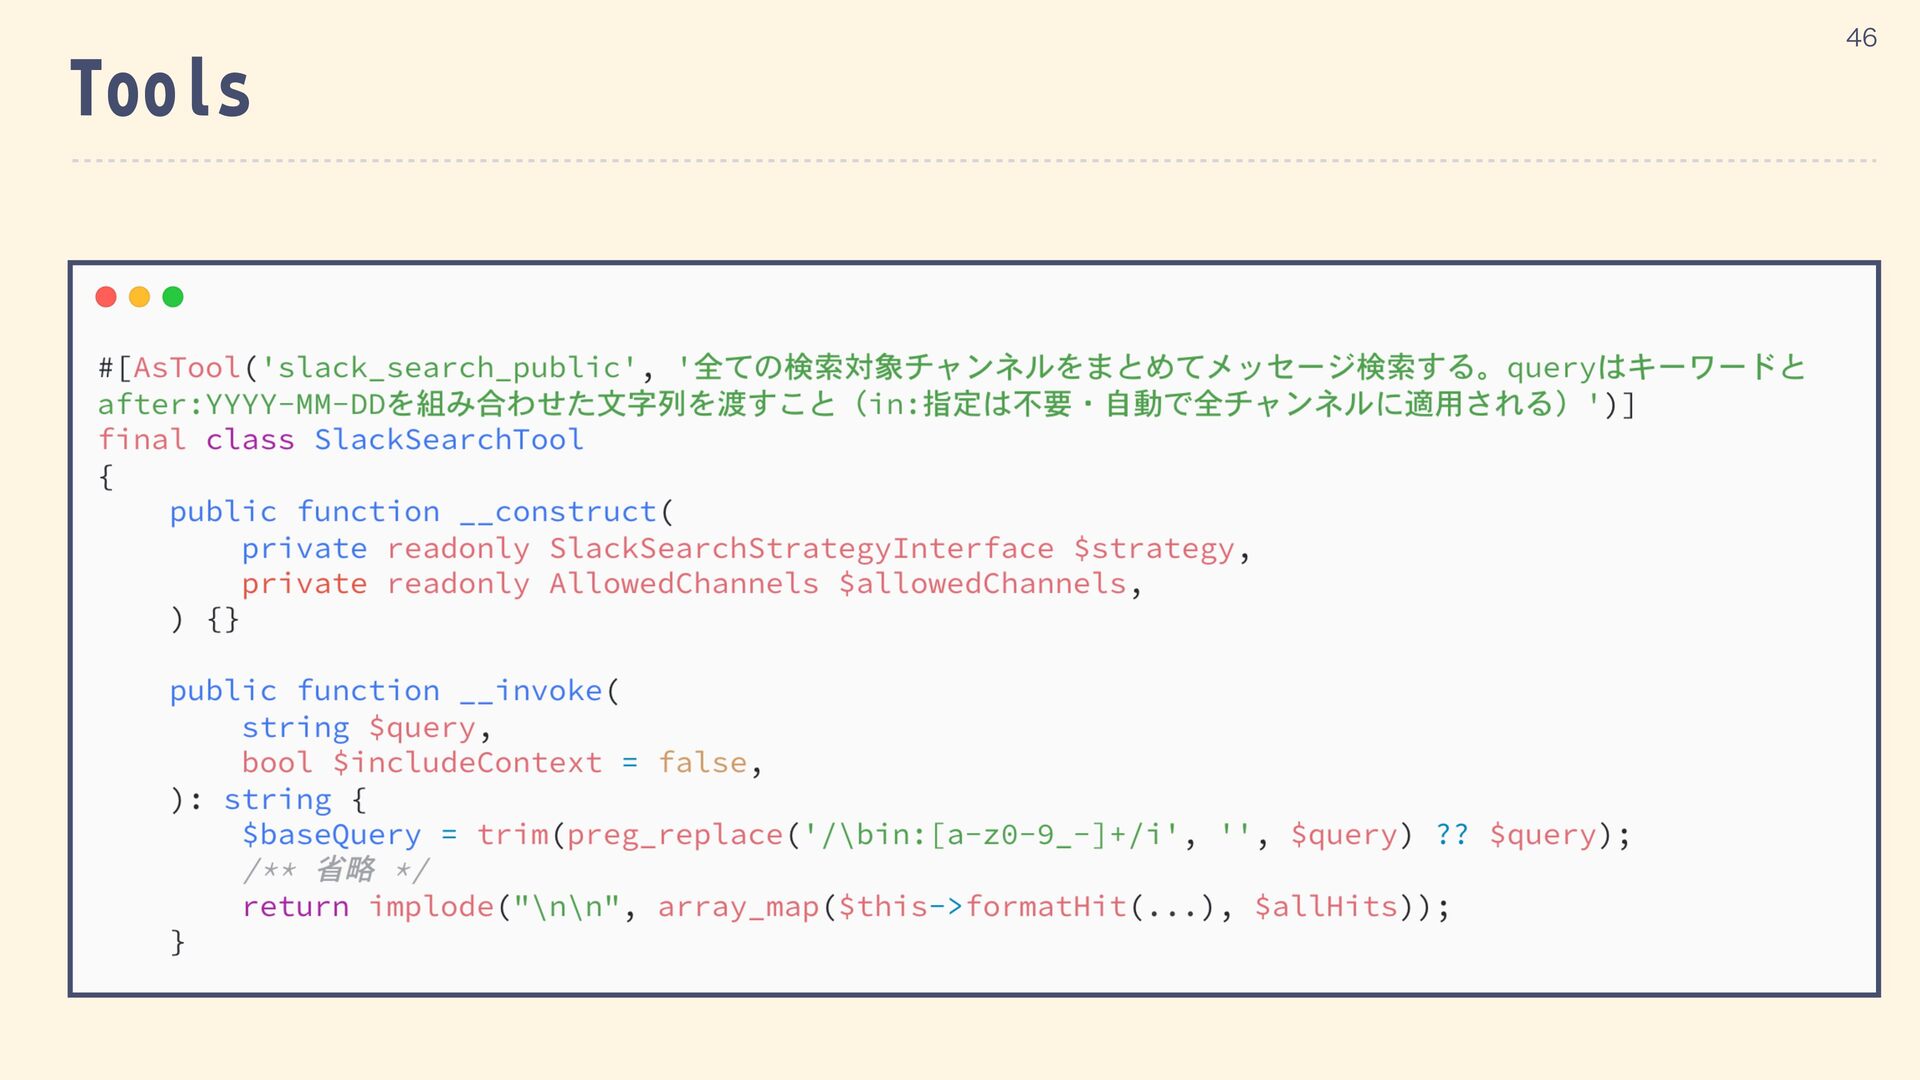The width and height of the screenshot is (1920, 1080).
Task: Select the "SlackSearchStrategyInterface" type name
Action: point(801,548)
